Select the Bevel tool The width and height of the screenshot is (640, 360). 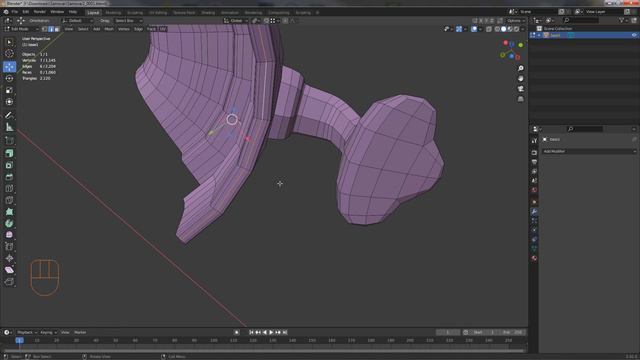9,177
